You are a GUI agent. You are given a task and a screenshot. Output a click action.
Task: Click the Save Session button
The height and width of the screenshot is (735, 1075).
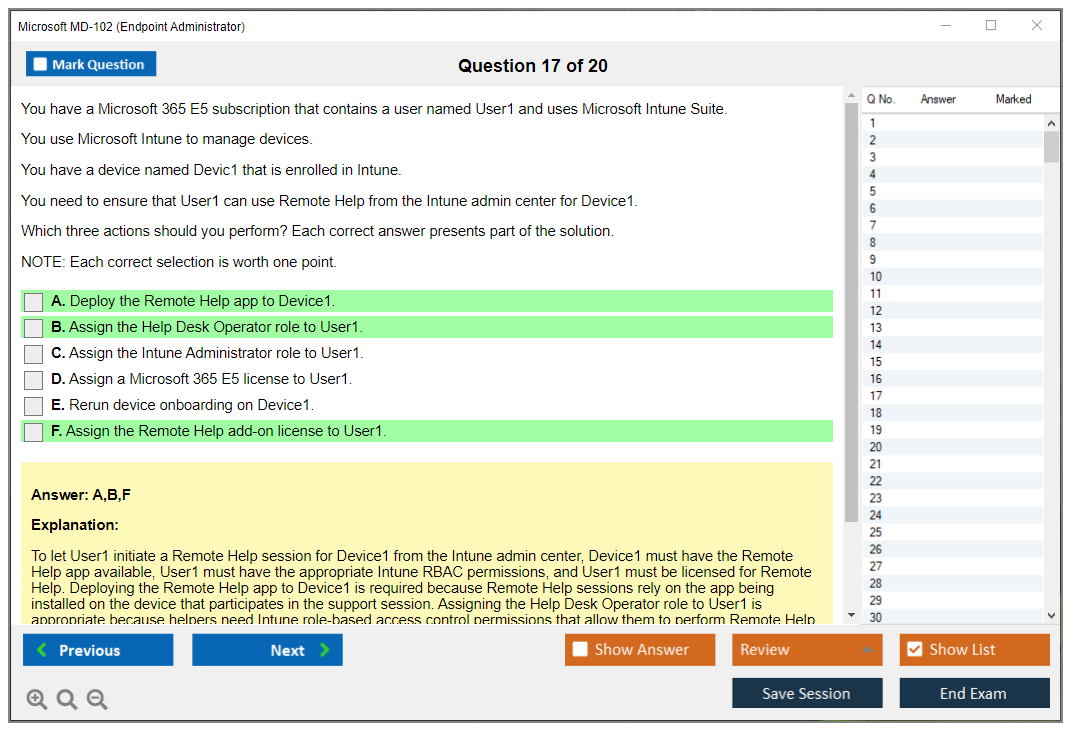807,693
